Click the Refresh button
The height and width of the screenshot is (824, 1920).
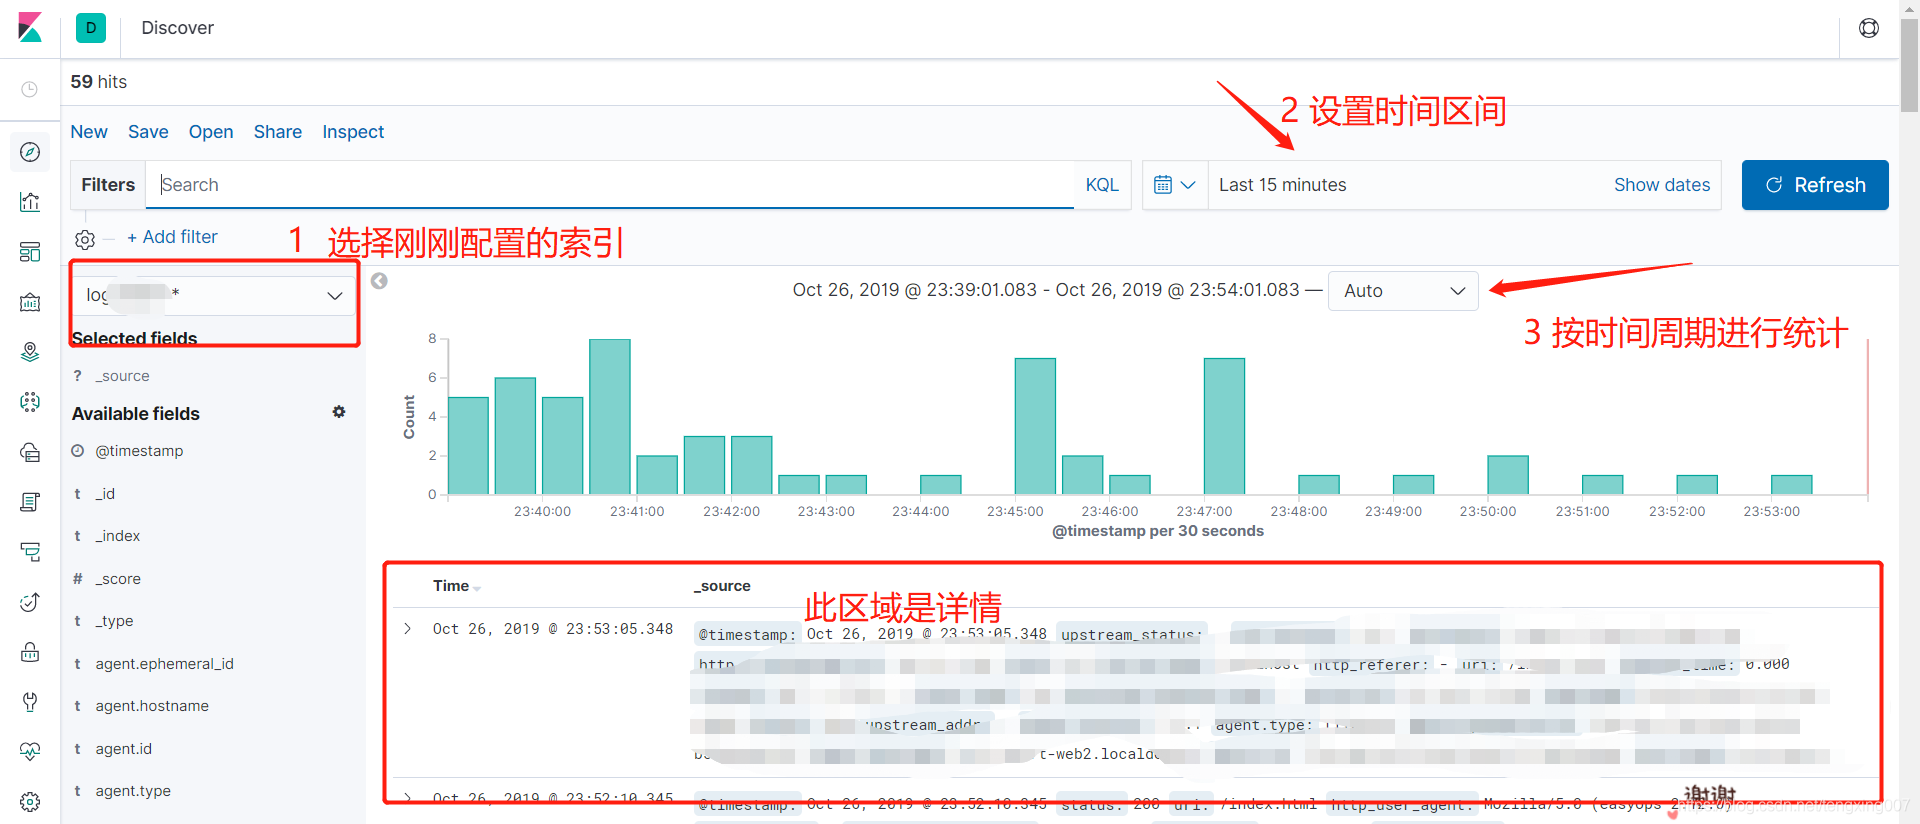[x=1815, y=185]
